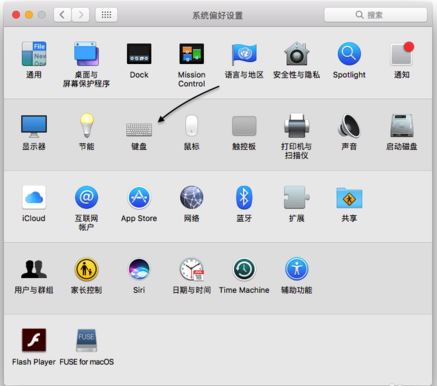Image resolution: width=437 pixels, height=386 pixels.
Task: Click the back navigation arrow
Action: pyautogui.click(x=62, y=15)
